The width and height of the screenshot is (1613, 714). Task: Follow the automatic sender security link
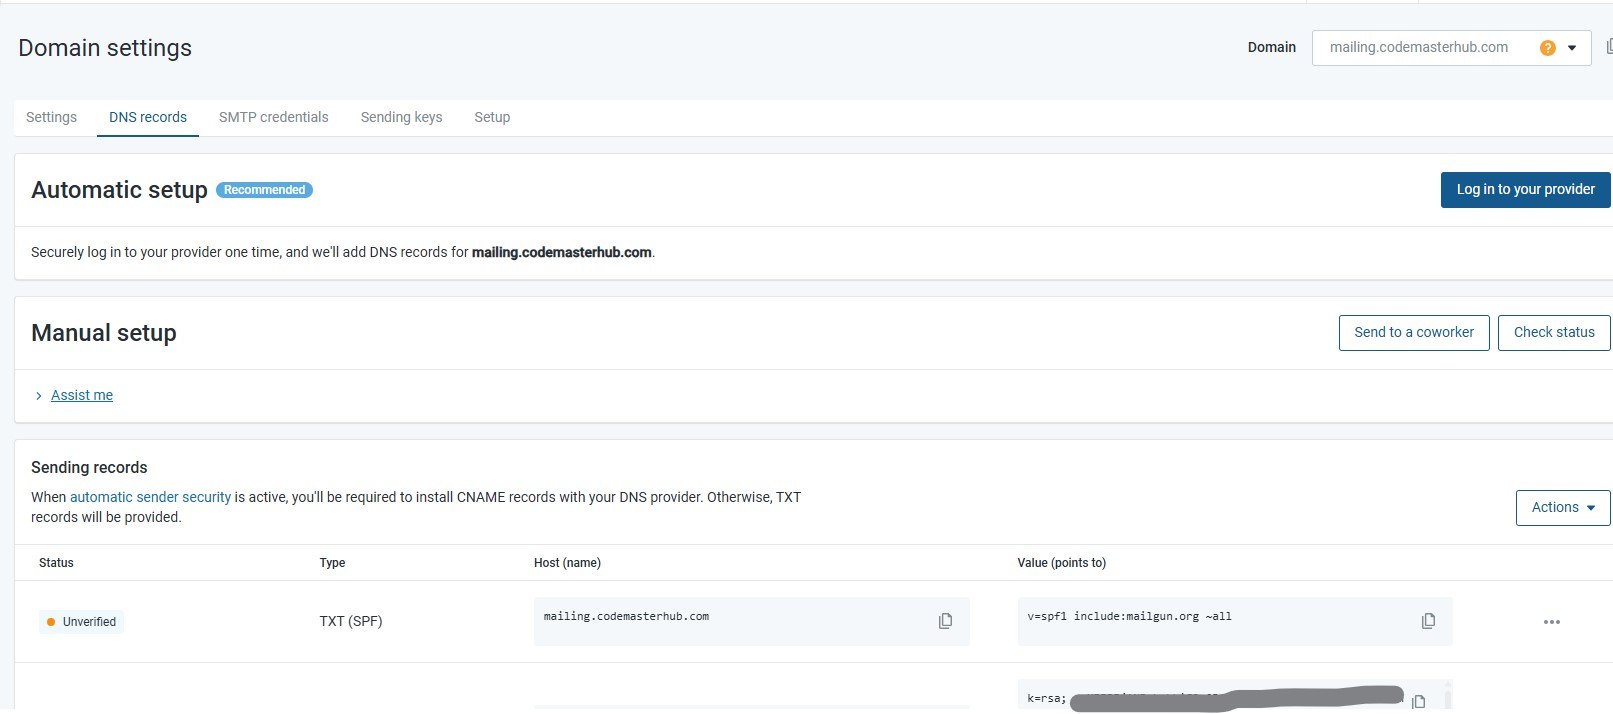pos(150,497)
